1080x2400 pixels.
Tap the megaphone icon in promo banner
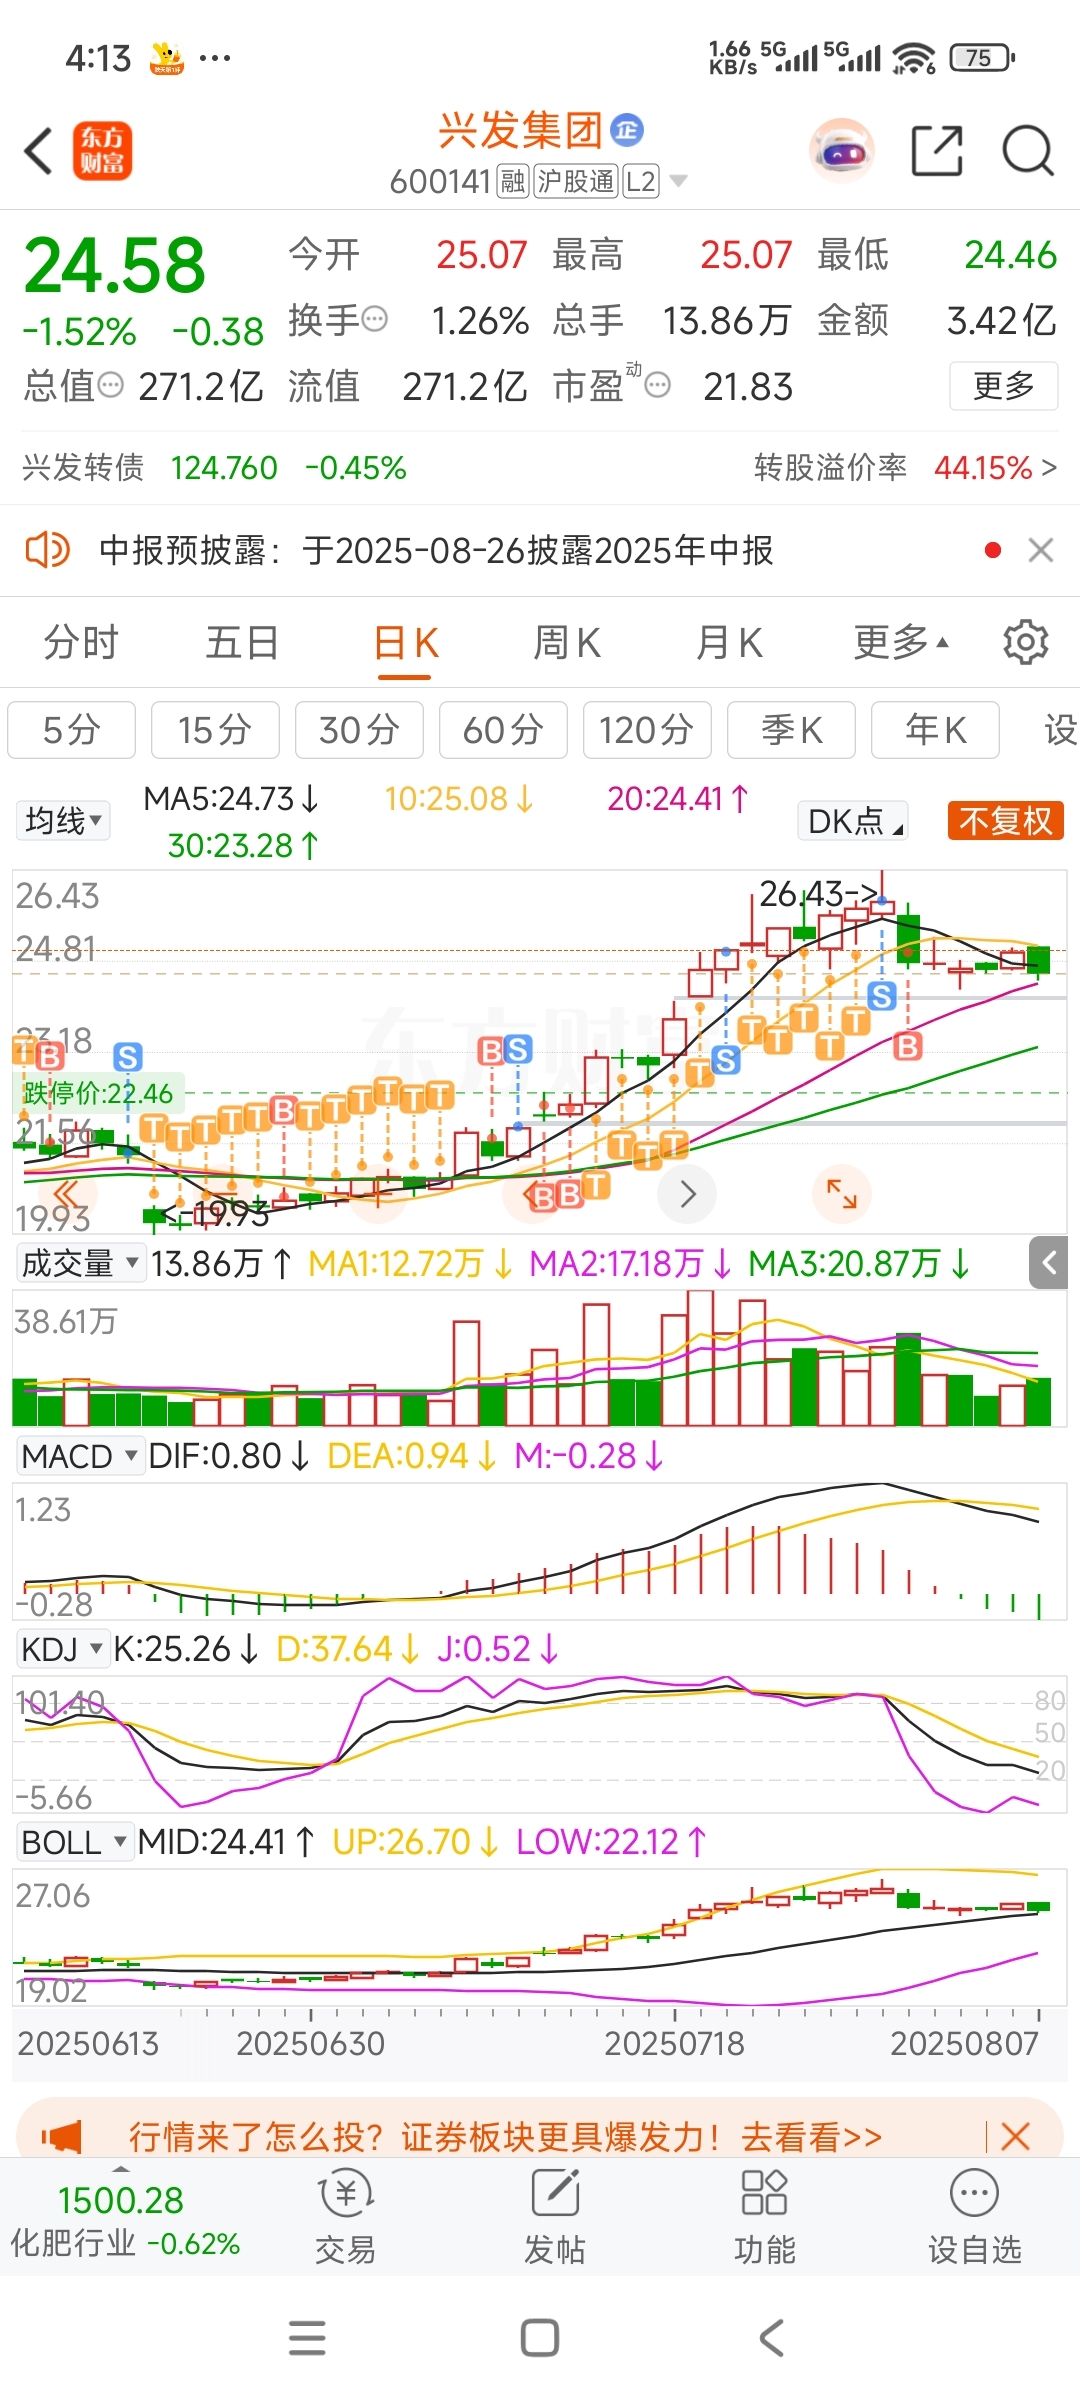(x=62, y=2137)
